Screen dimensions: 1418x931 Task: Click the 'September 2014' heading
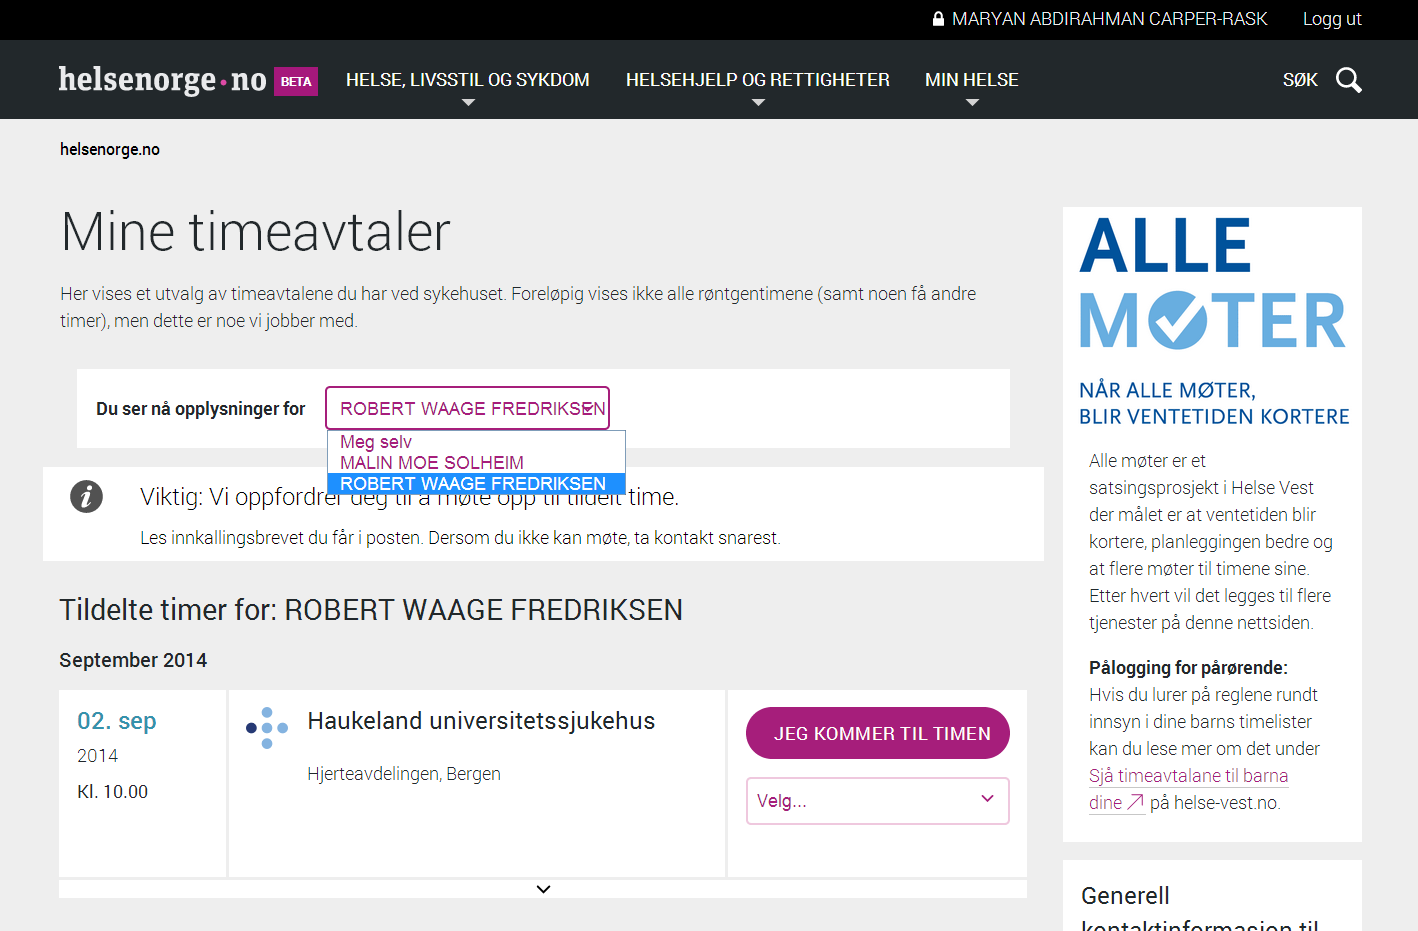pyautogui.click(x=133, y=660)
